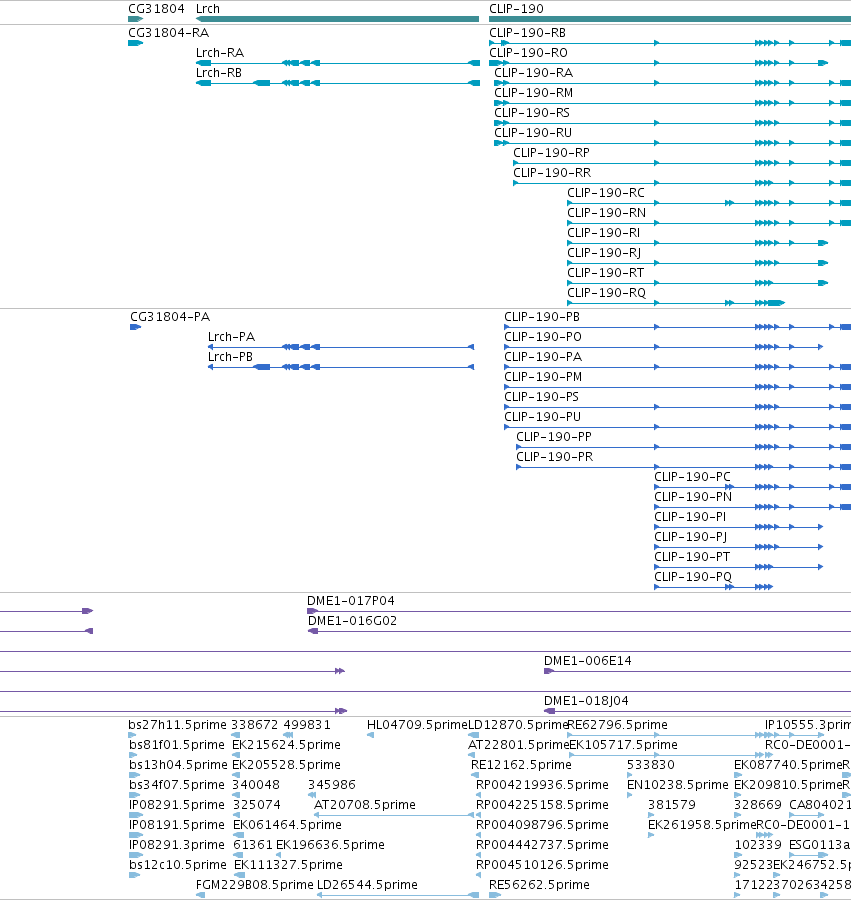Select EST LD26544.5prime
Screen dimensions: 851x900
coord(367,885)
